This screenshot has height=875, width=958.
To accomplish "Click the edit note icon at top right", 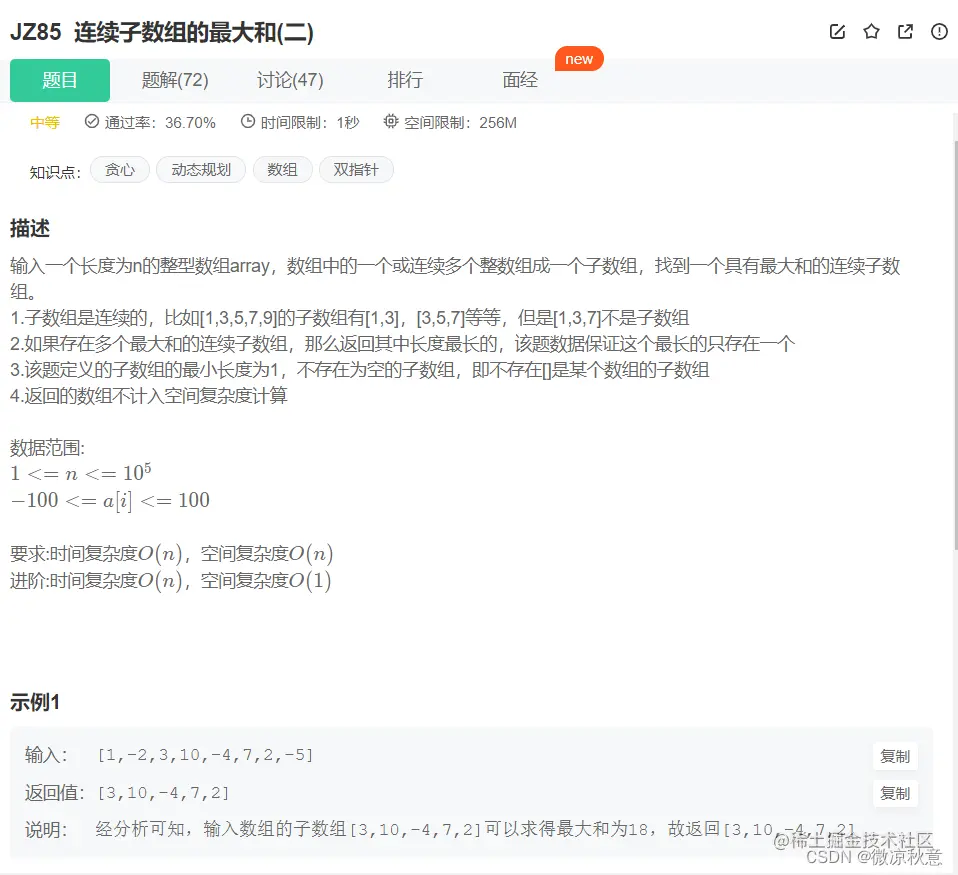I will (x=837, y=32).
